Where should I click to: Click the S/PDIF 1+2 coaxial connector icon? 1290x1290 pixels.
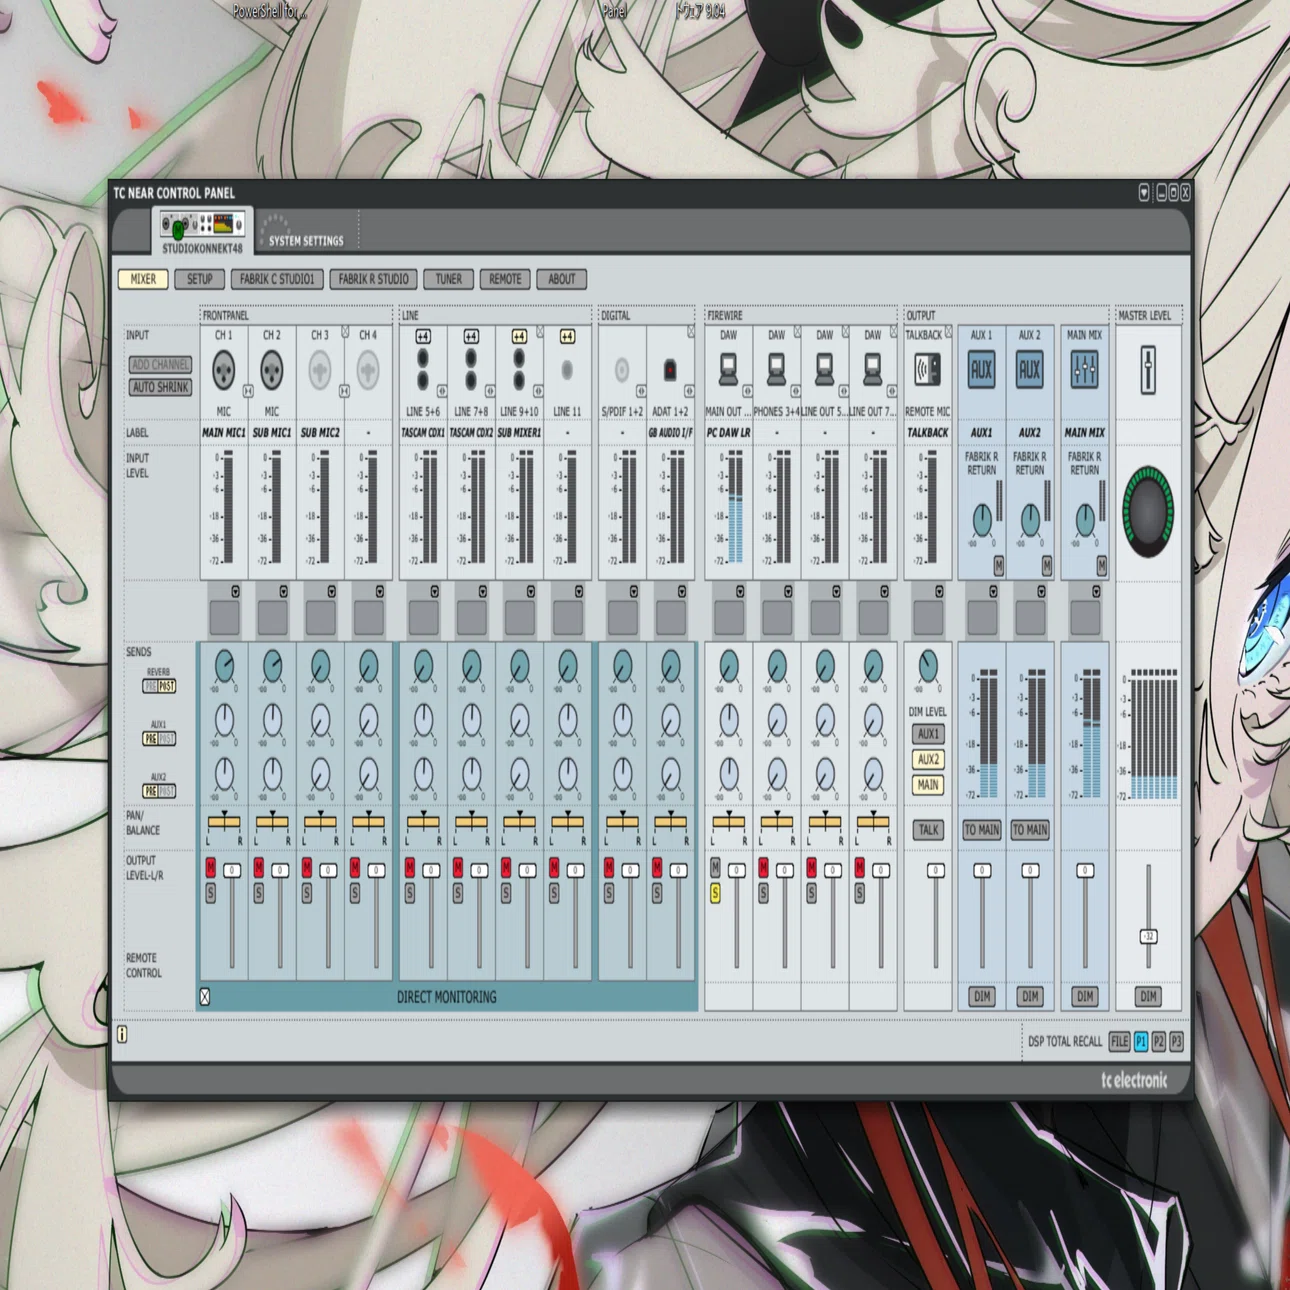[x=622, y=370]
